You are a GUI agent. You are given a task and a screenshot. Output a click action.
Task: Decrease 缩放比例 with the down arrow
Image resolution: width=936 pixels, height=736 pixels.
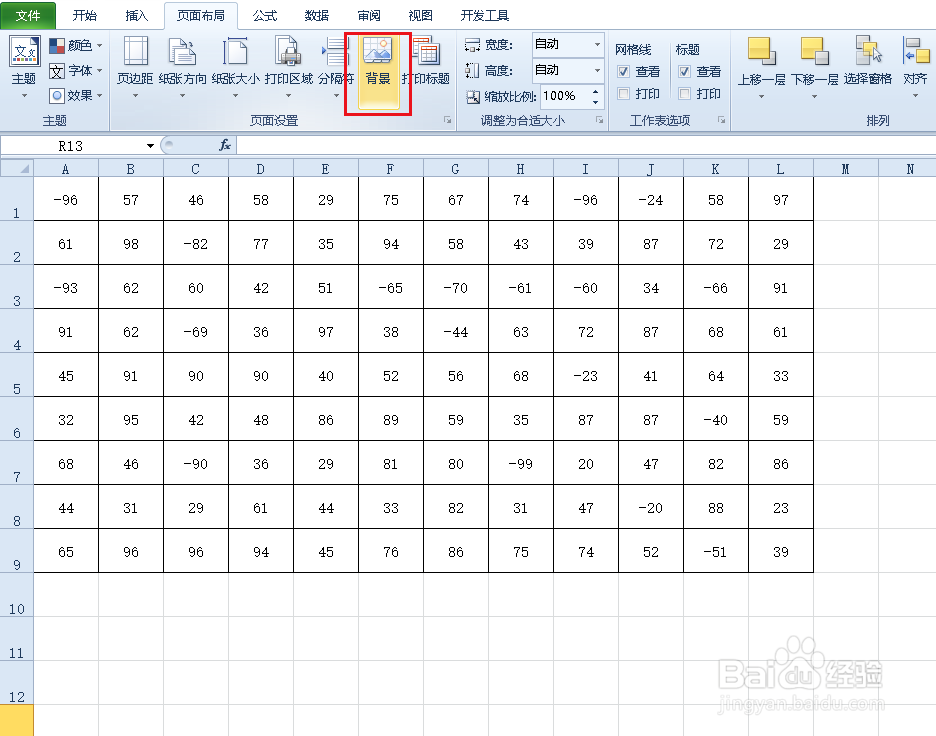click(595, 101)
